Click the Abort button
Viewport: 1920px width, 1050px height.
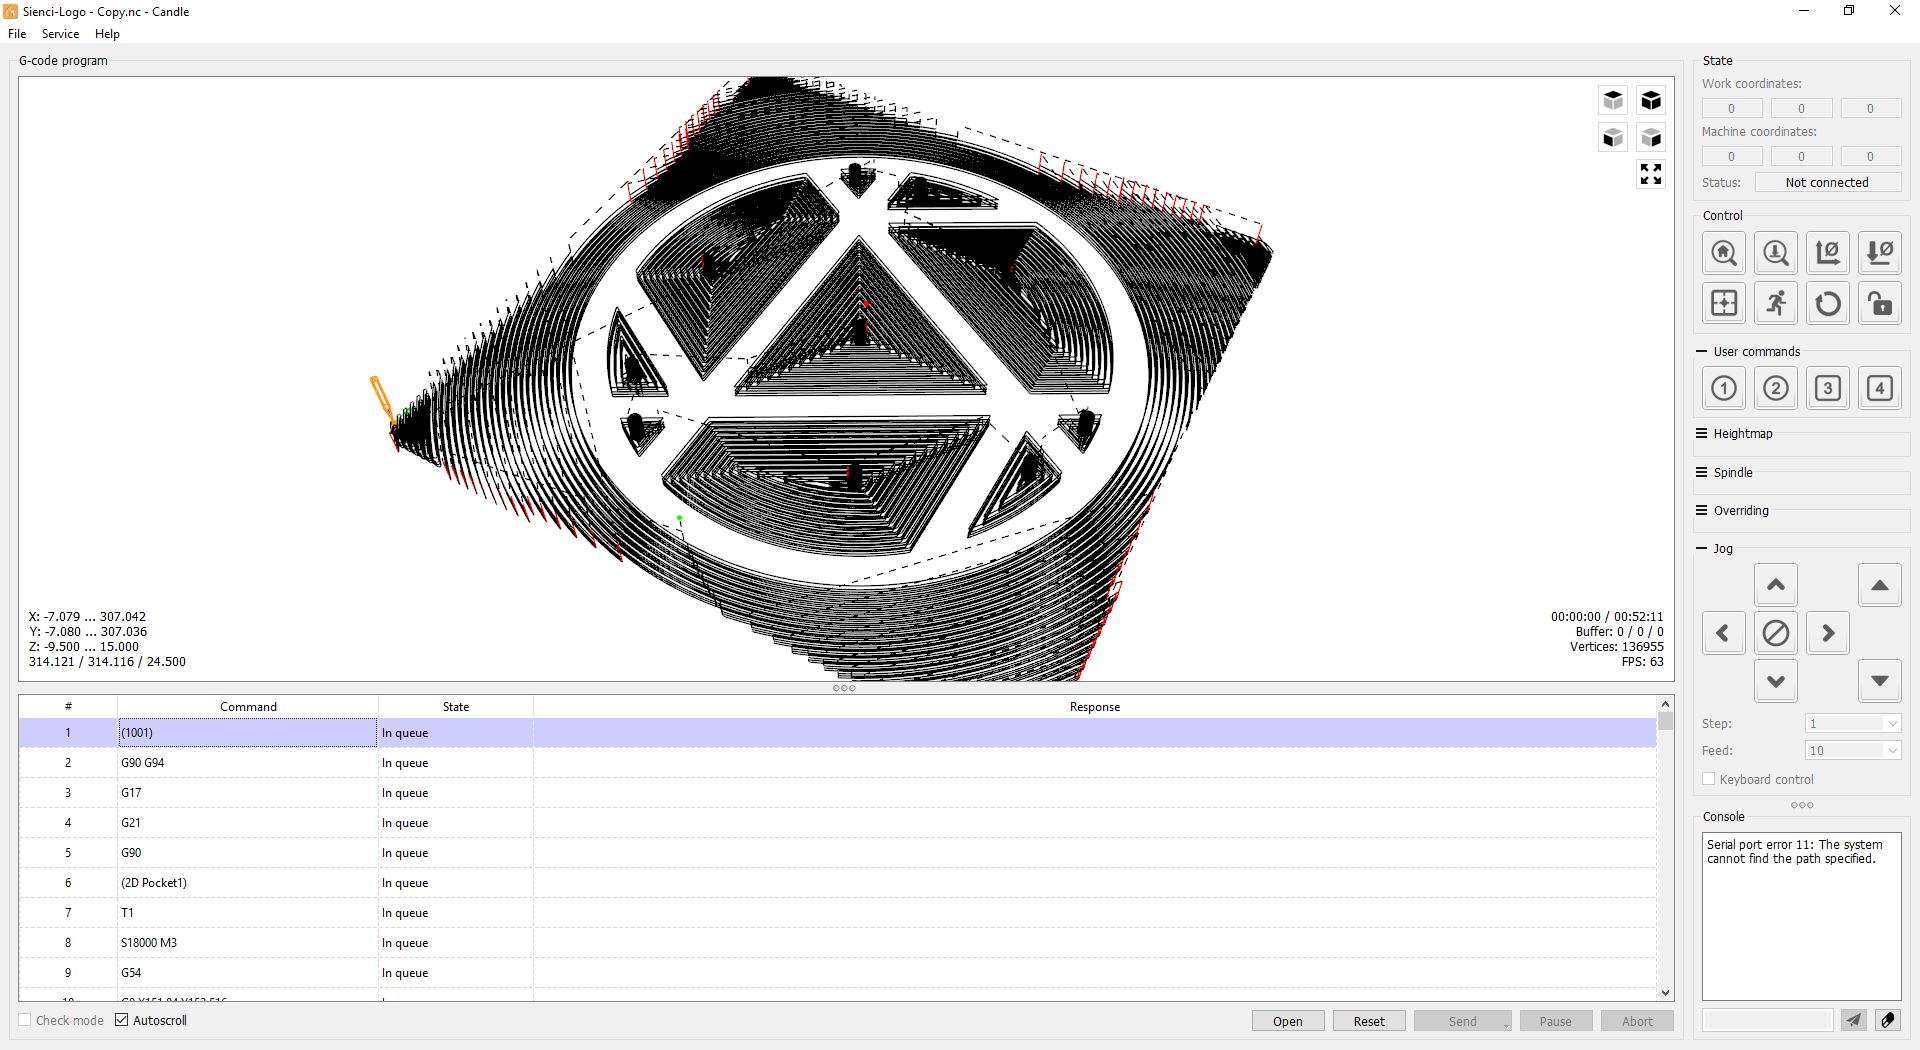point(1637,1021)
